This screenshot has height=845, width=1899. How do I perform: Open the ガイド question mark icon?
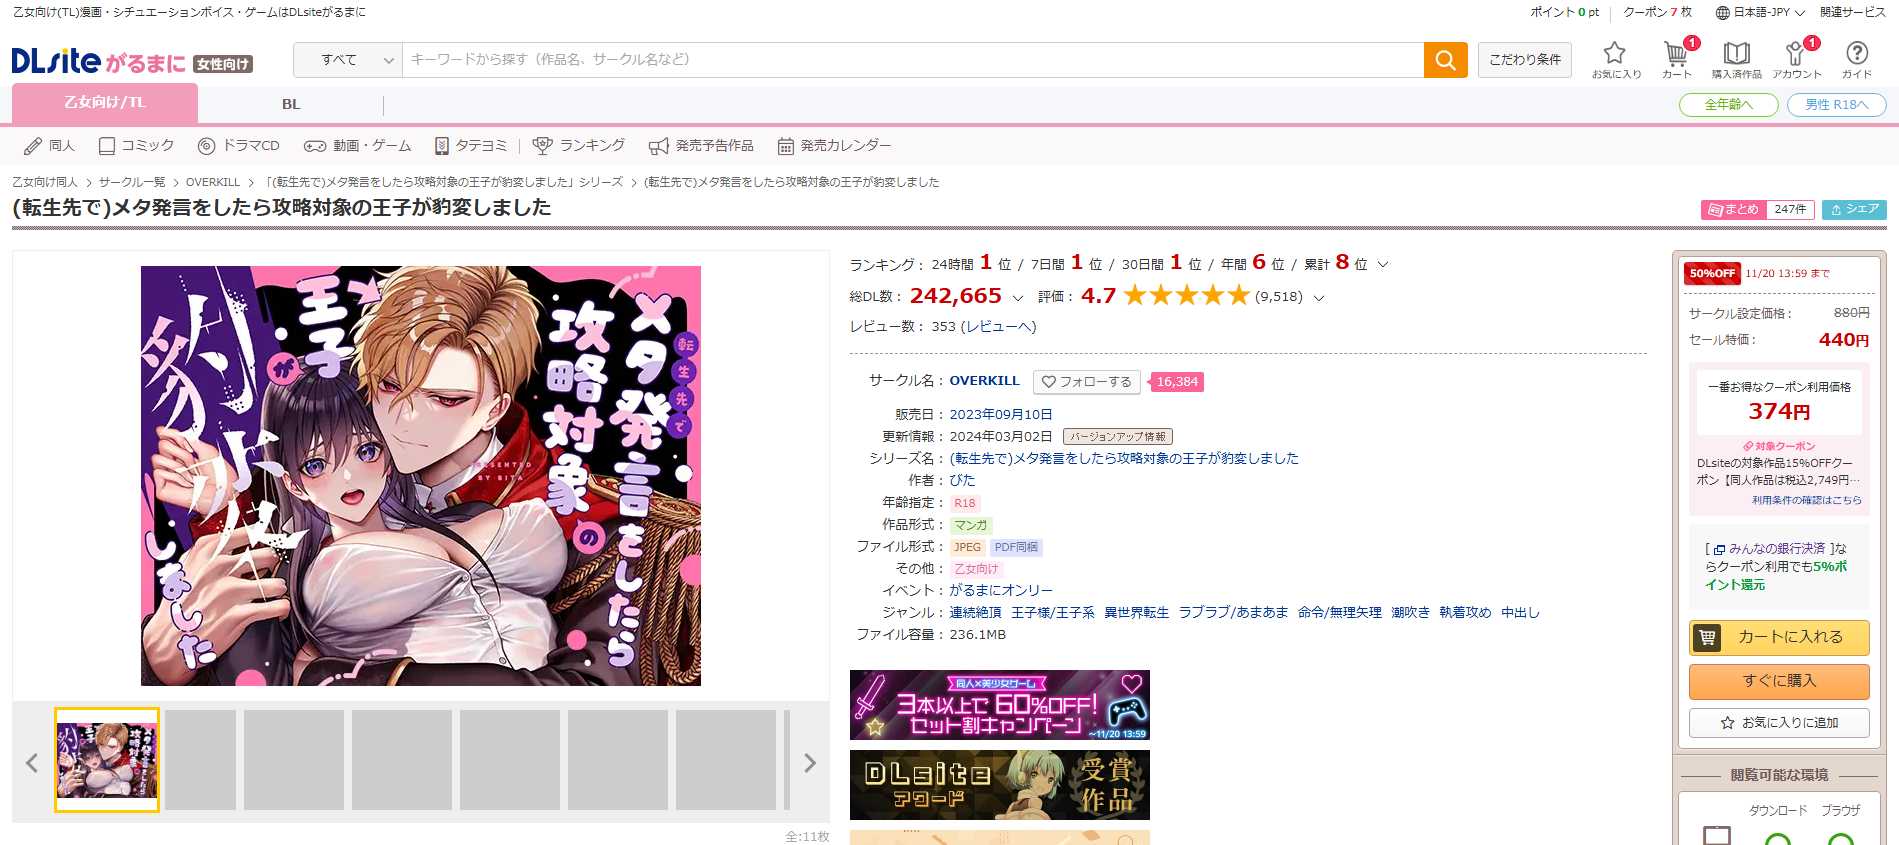[x=1857, y=60]
